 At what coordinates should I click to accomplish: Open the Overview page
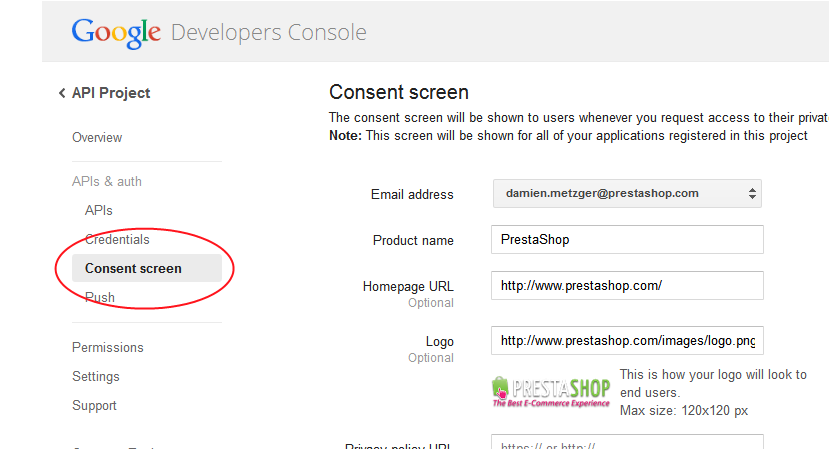(97, 138)
